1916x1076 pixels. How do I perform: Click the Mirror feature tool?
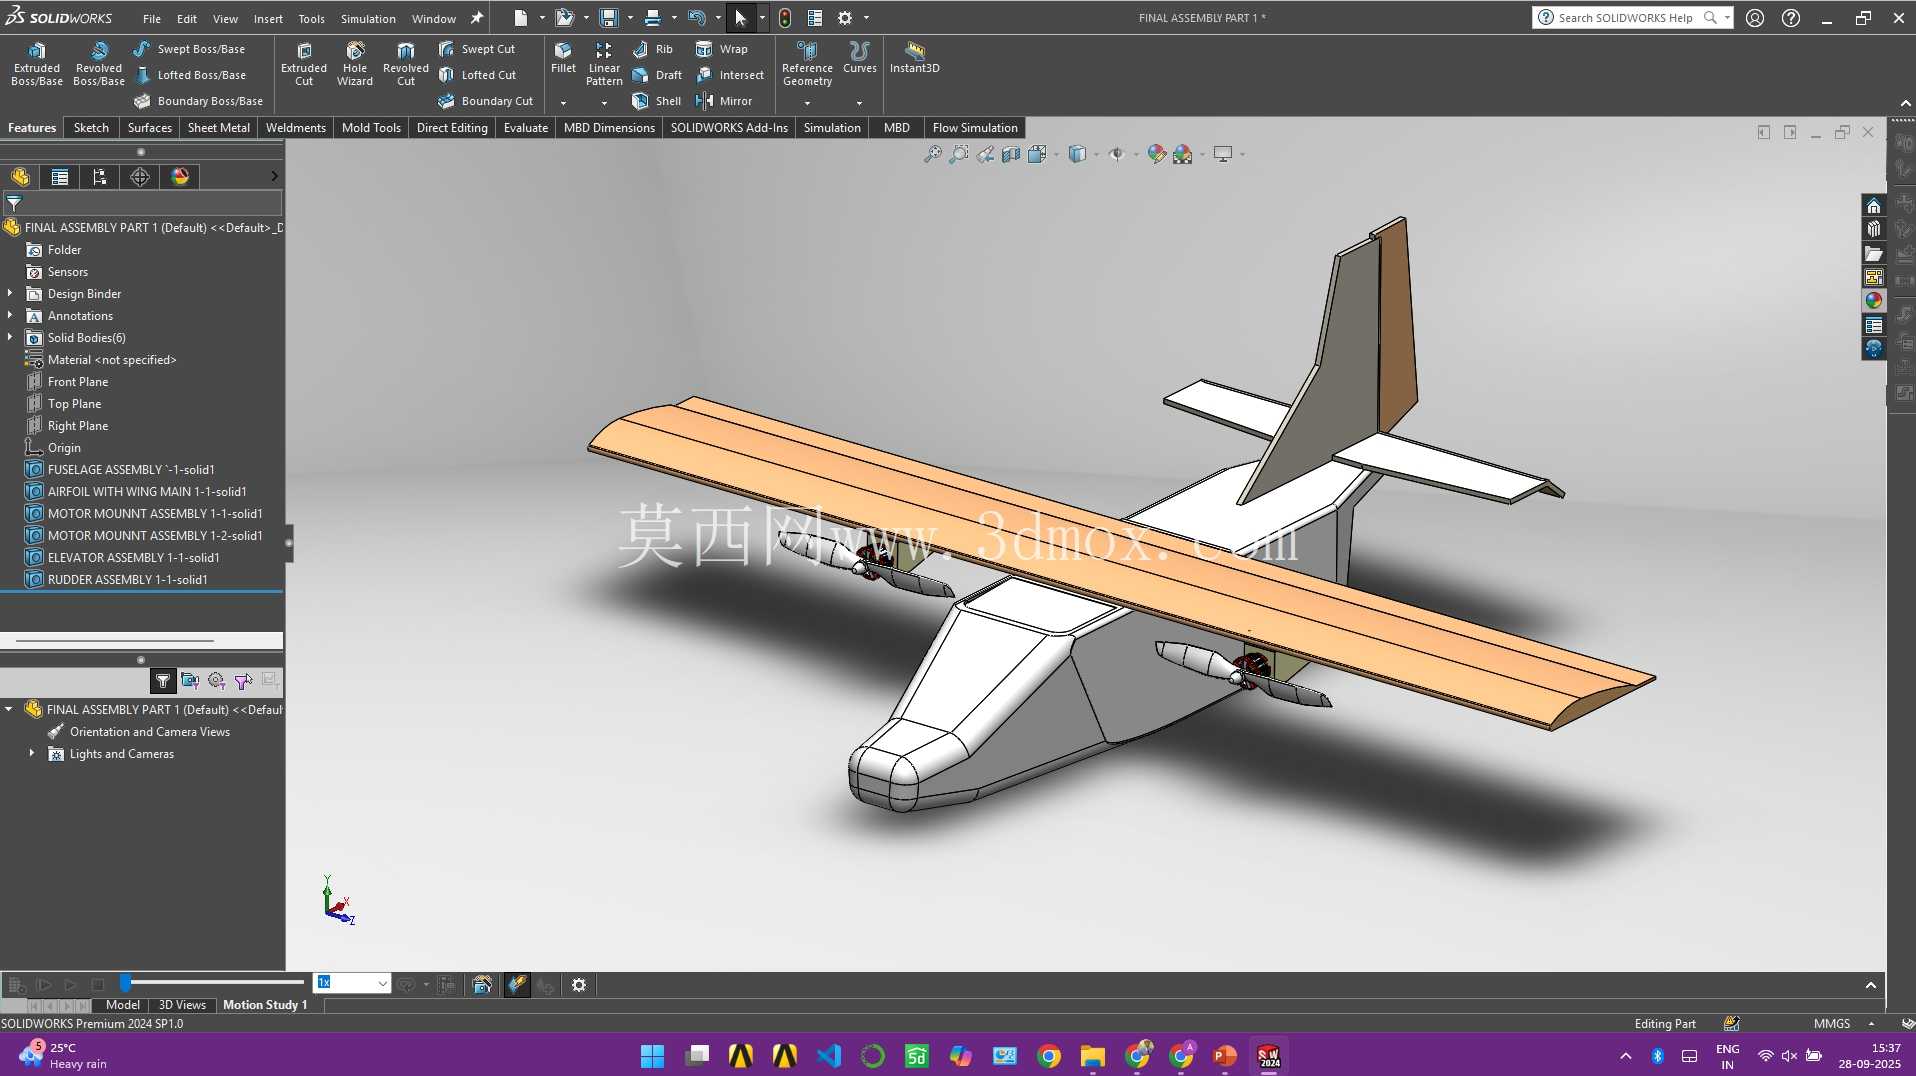(x=724, y=101)
